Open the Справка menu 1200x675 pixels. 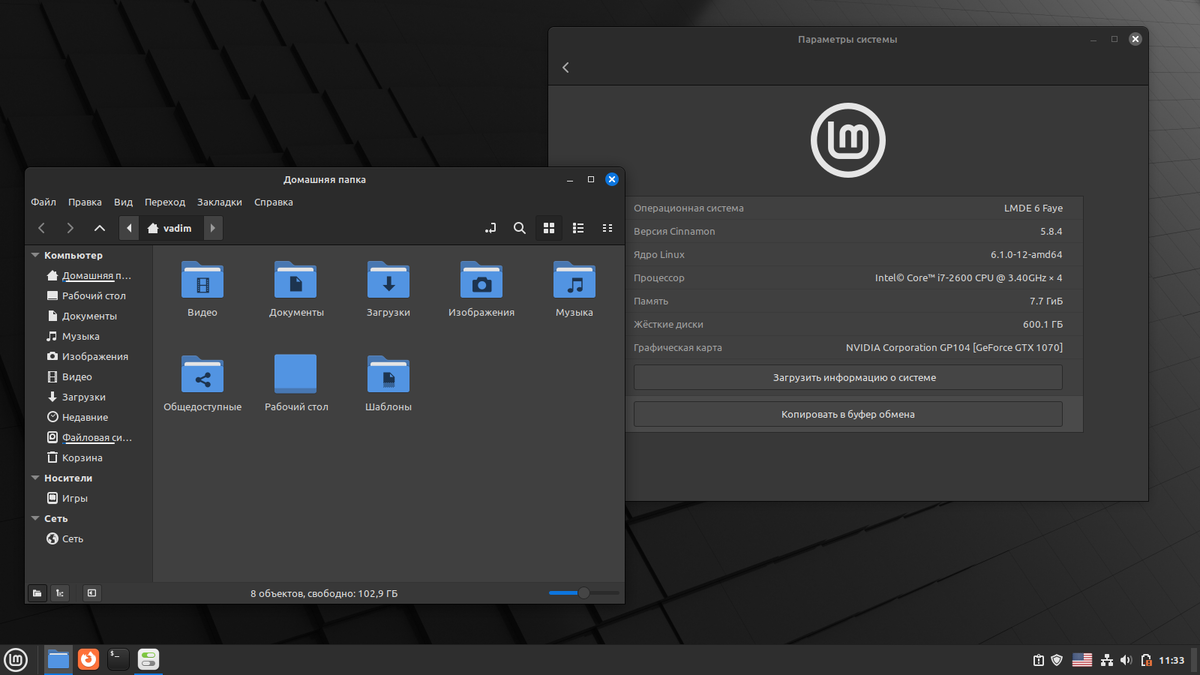(274, 202)
